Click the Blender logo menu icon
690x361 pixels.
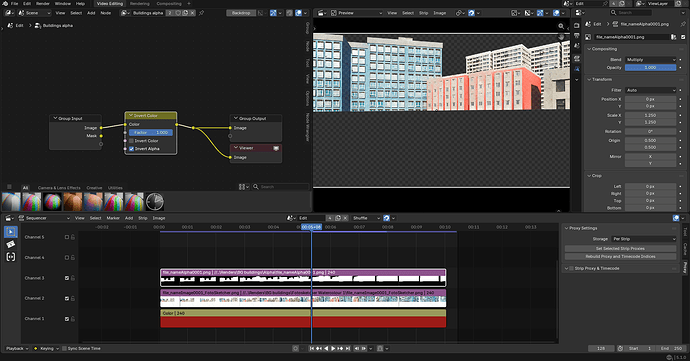point(5,4)
